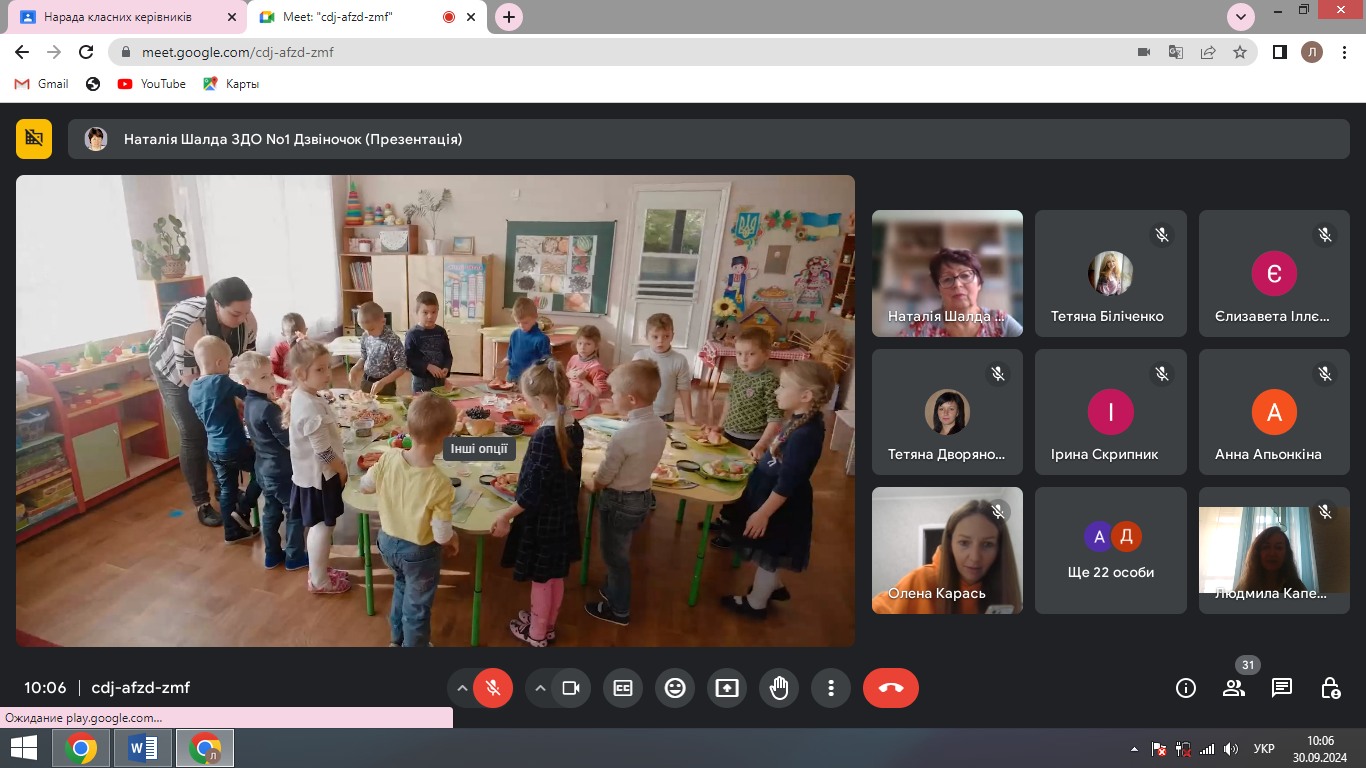Open the emoji reactions button

[x=675, y=688]
